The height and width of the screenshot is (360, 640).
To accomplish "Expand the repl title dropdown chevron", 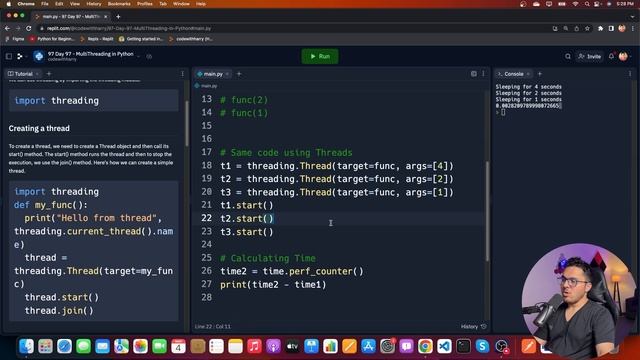I will pos(138,56).
